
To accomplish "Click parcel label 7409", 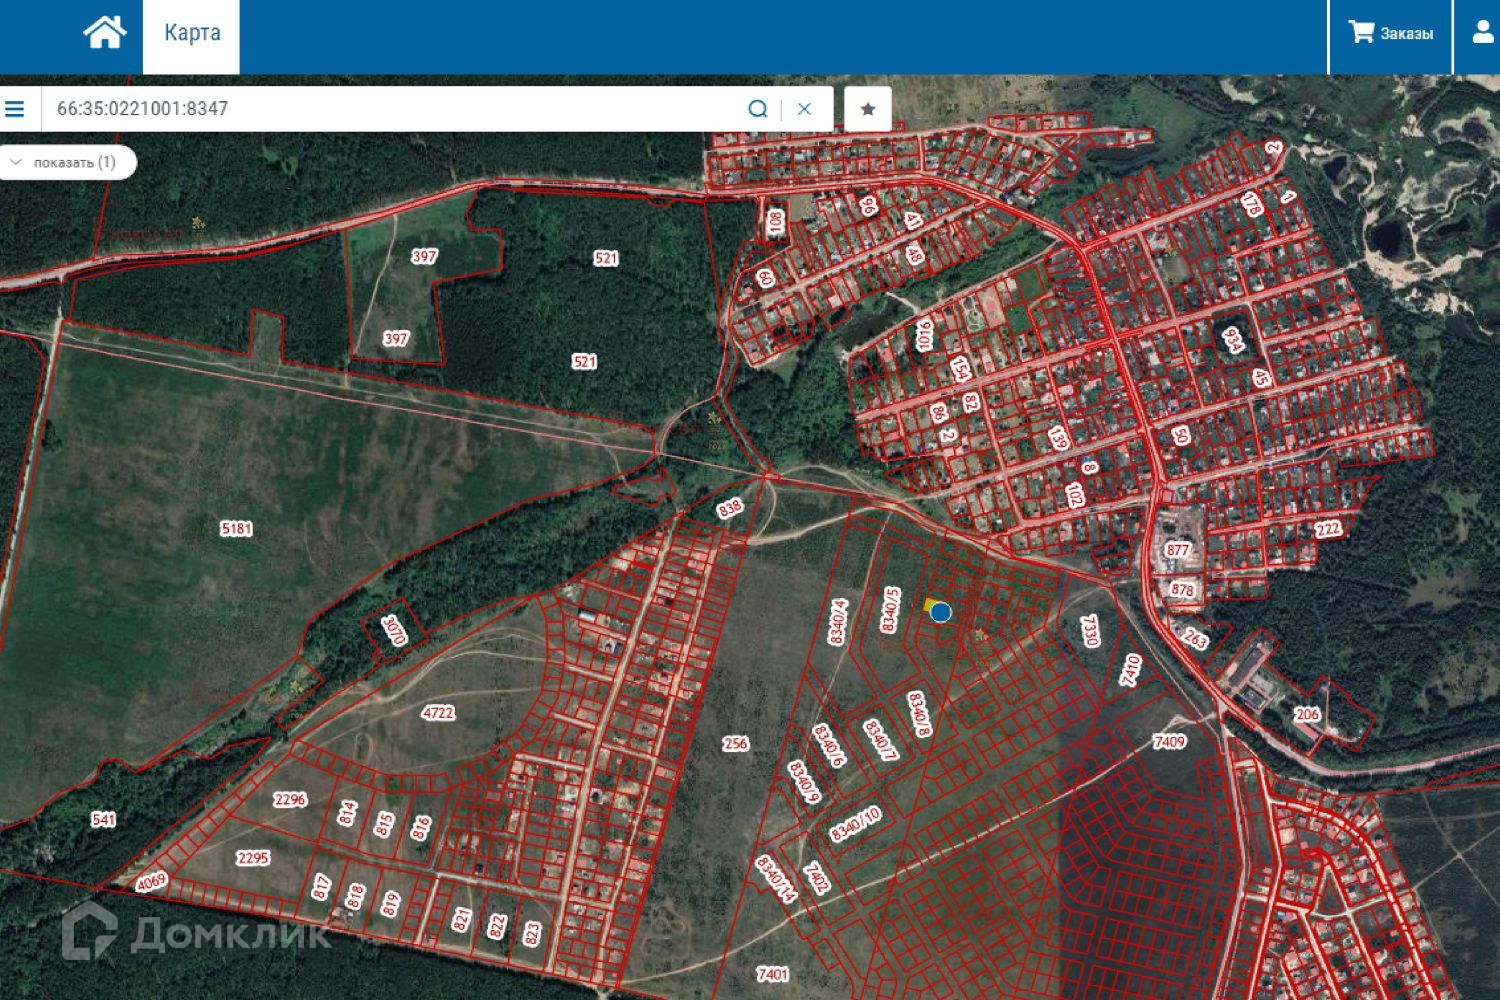I will [1169, 741].
